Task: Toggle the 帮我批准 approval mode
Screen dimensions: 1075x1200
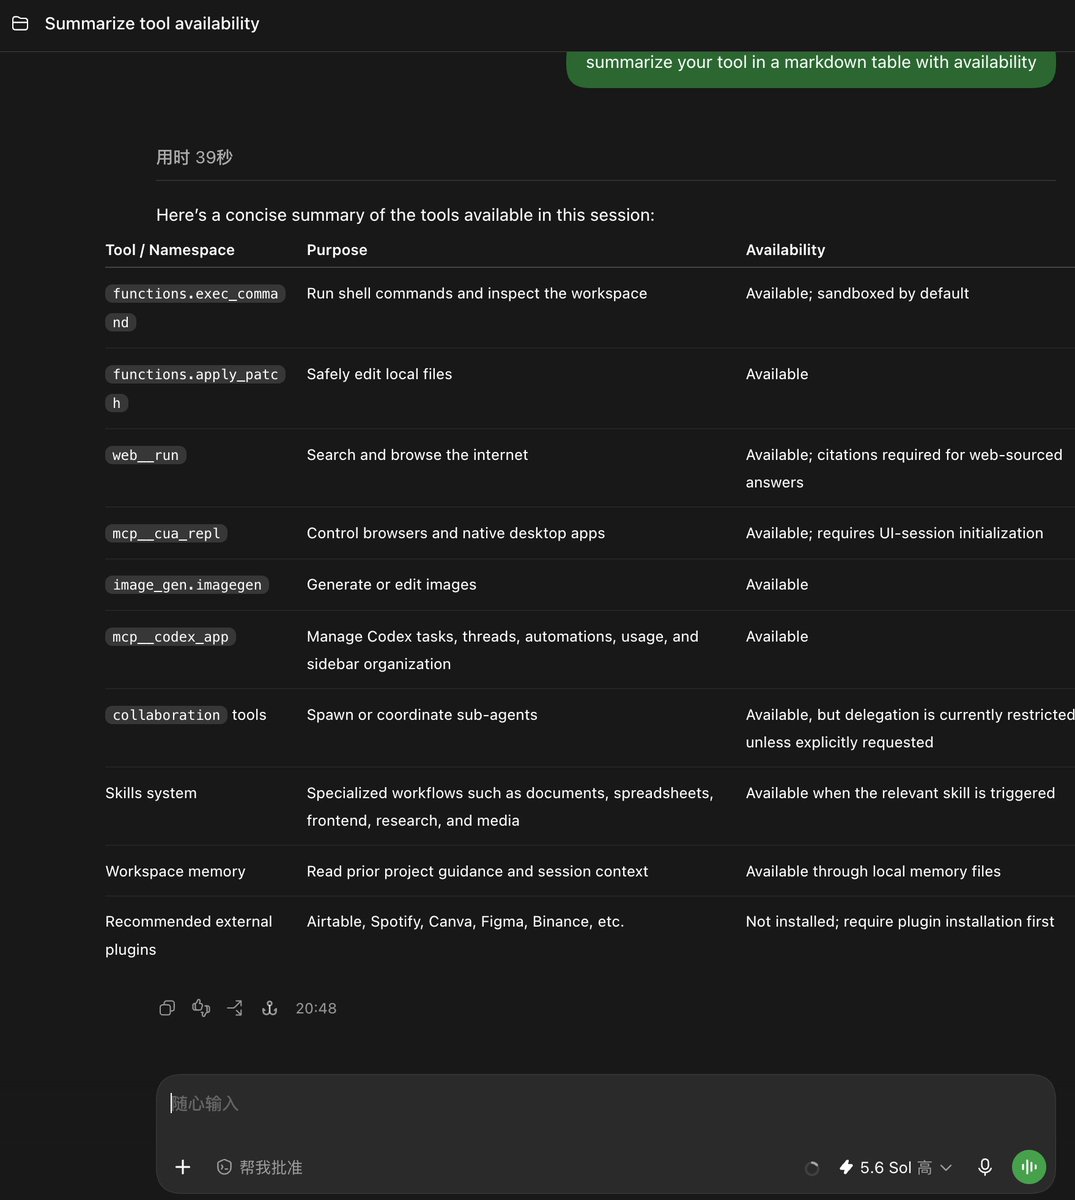Action: point(259,1167)
